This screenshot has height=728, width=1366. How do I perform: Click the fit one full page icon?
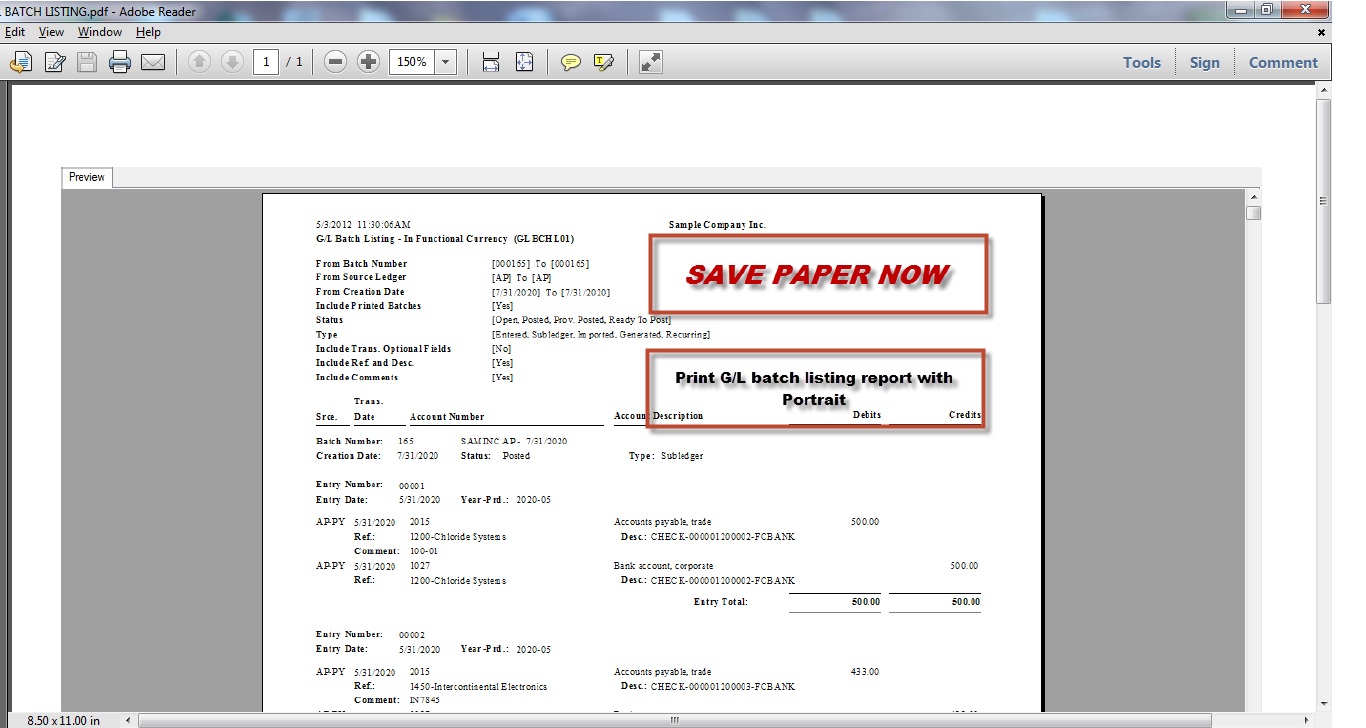(x=524, y=62)
